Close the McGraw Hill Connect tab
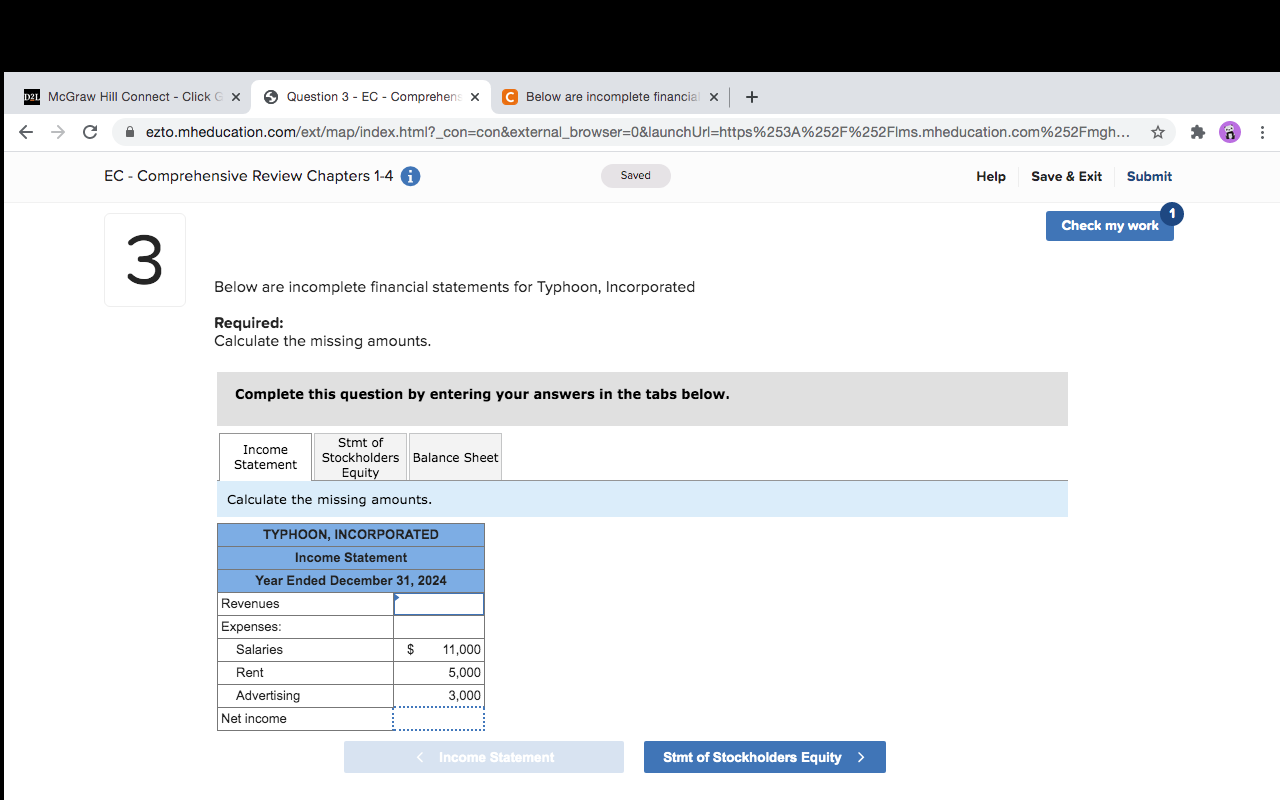 tap(236, 97)
